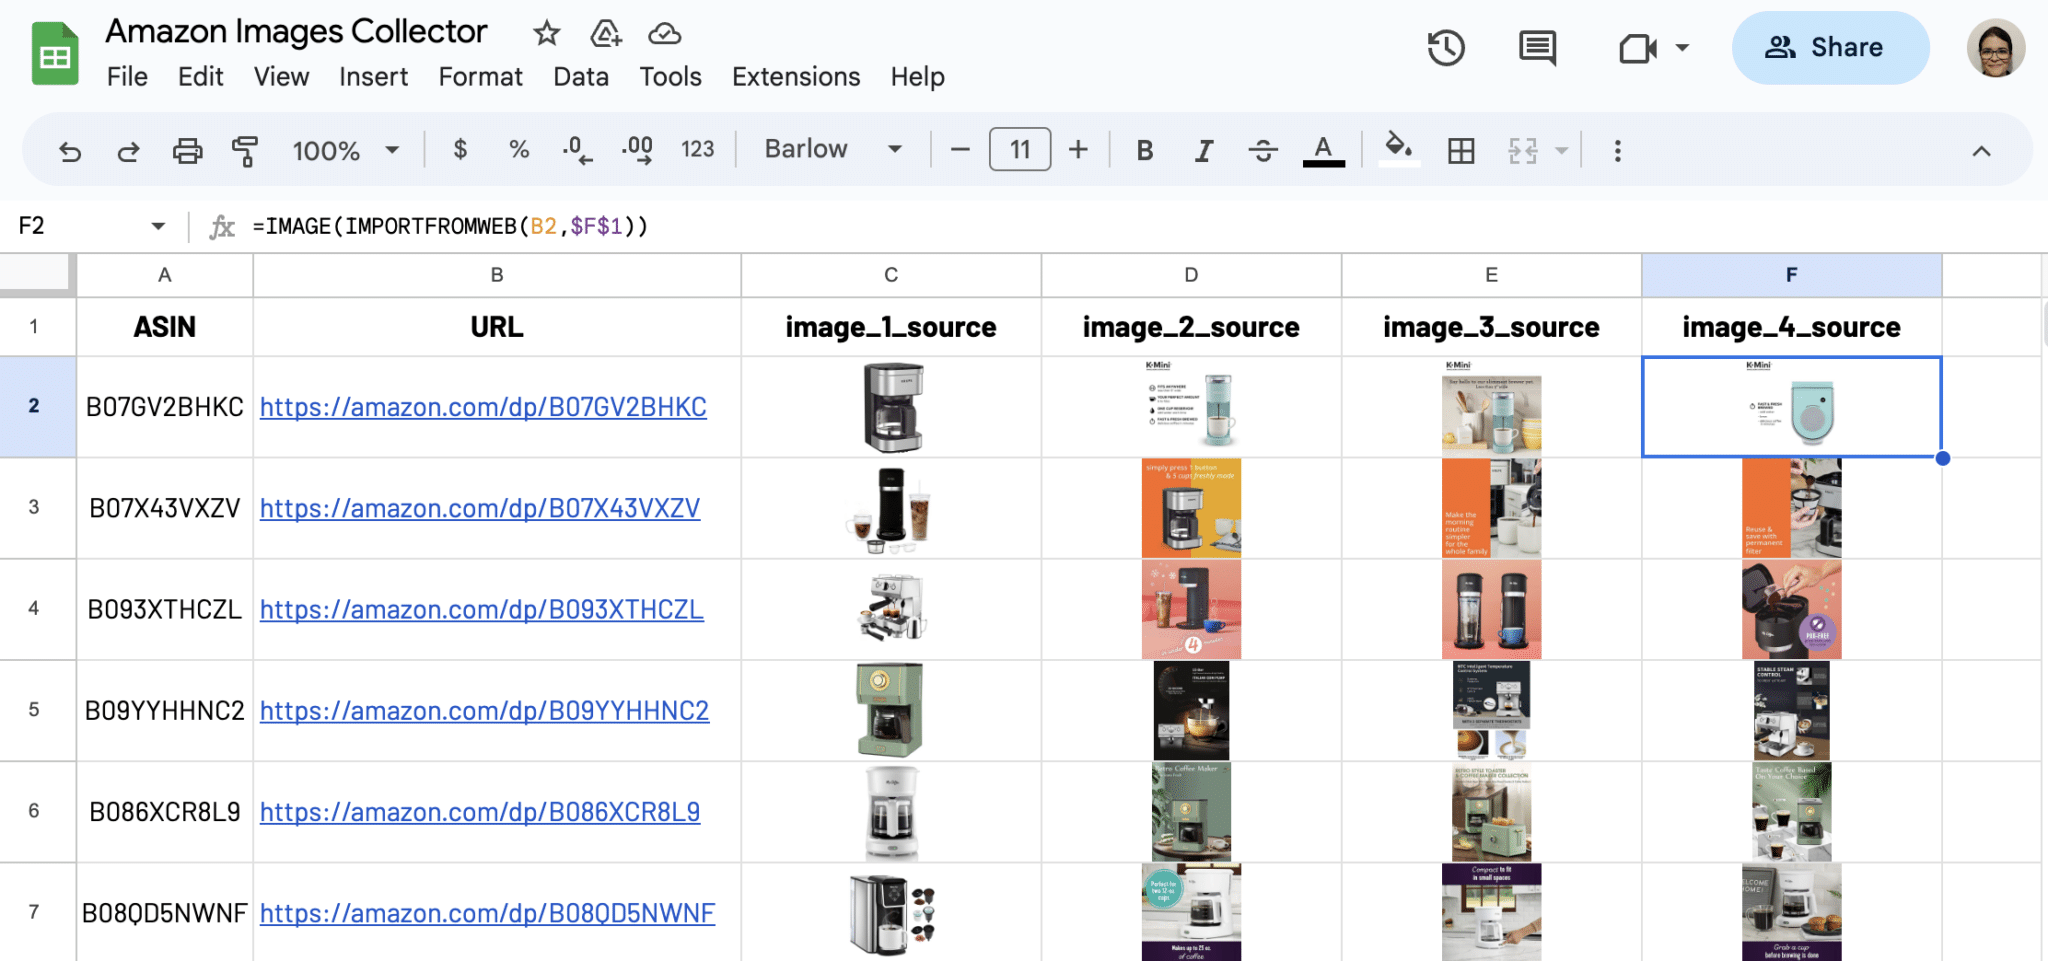Toggle italic formatting
The width and height of the screenshot is (2048, 961).
[1203, 150]
